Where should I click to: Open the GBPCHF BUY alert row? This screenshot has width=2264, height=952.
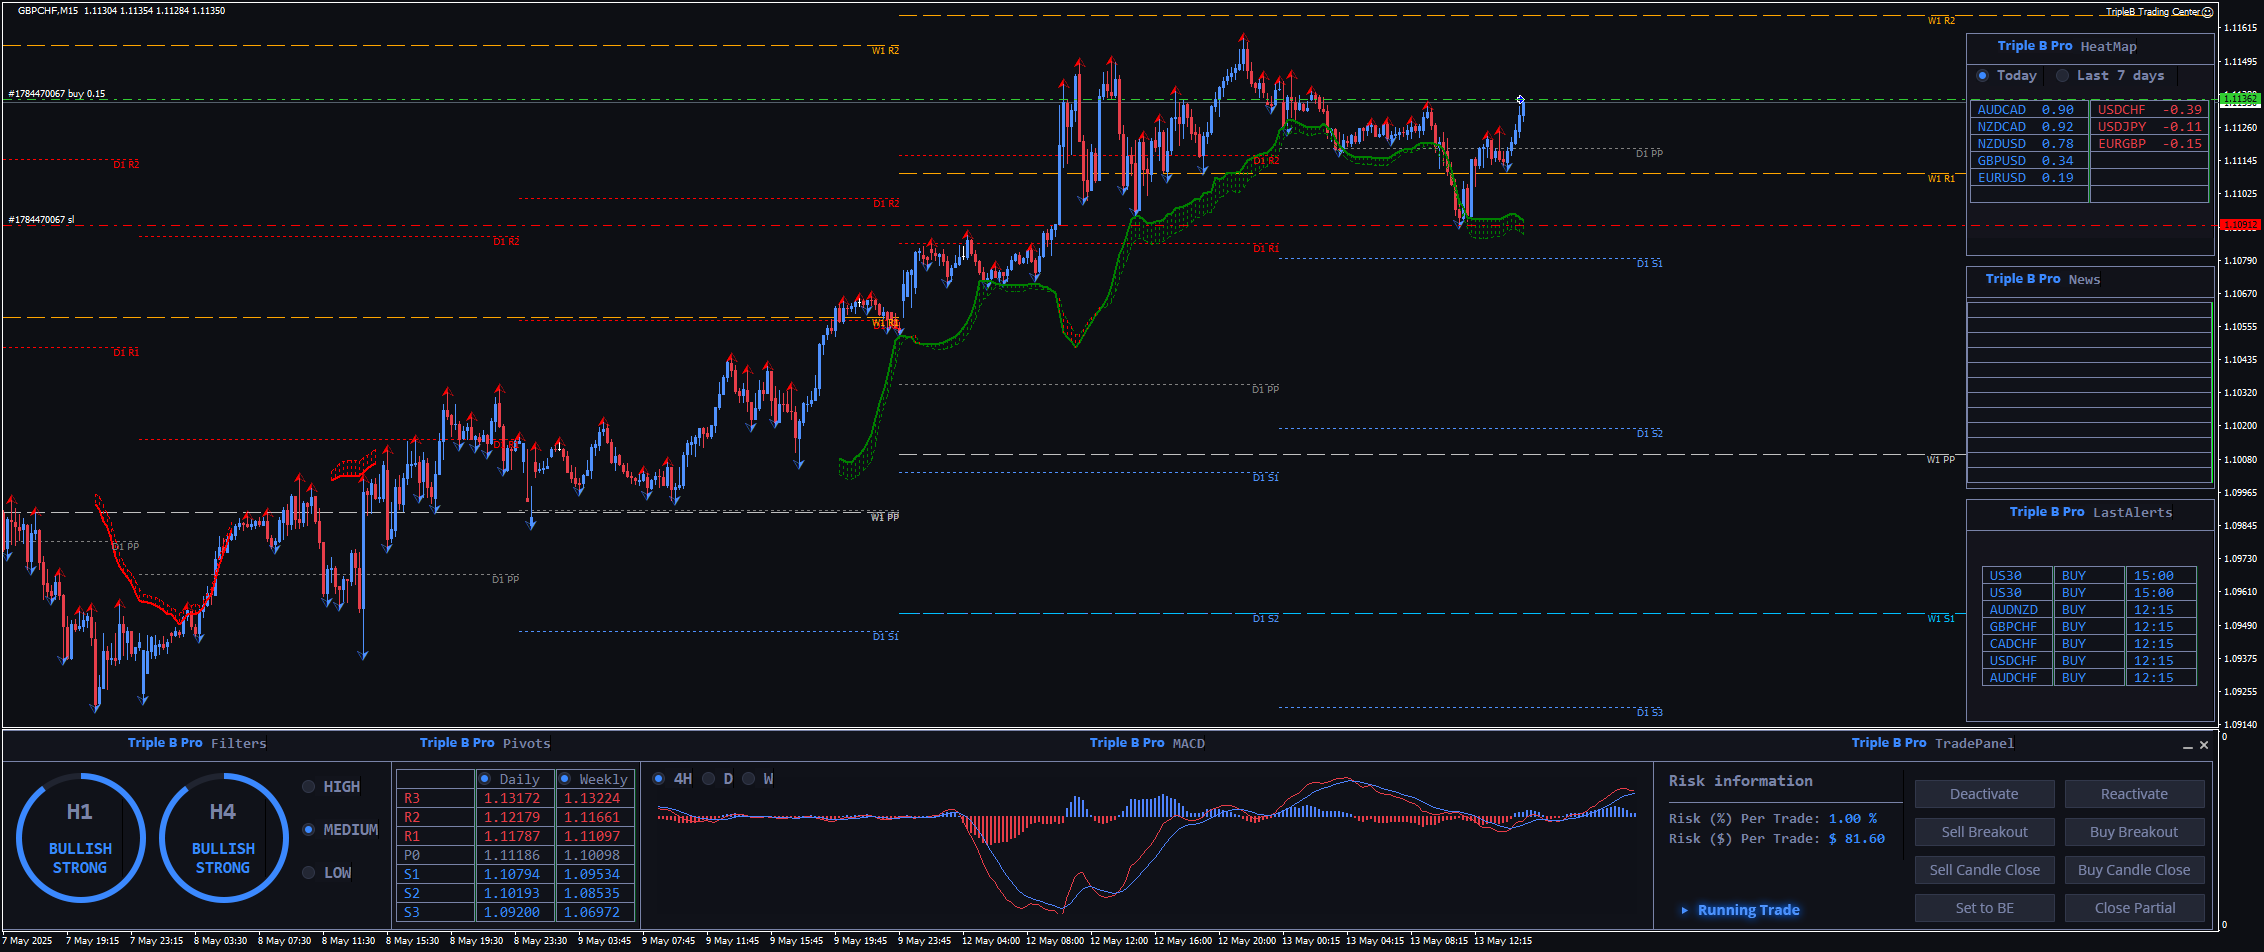[x=2088, y=627]
